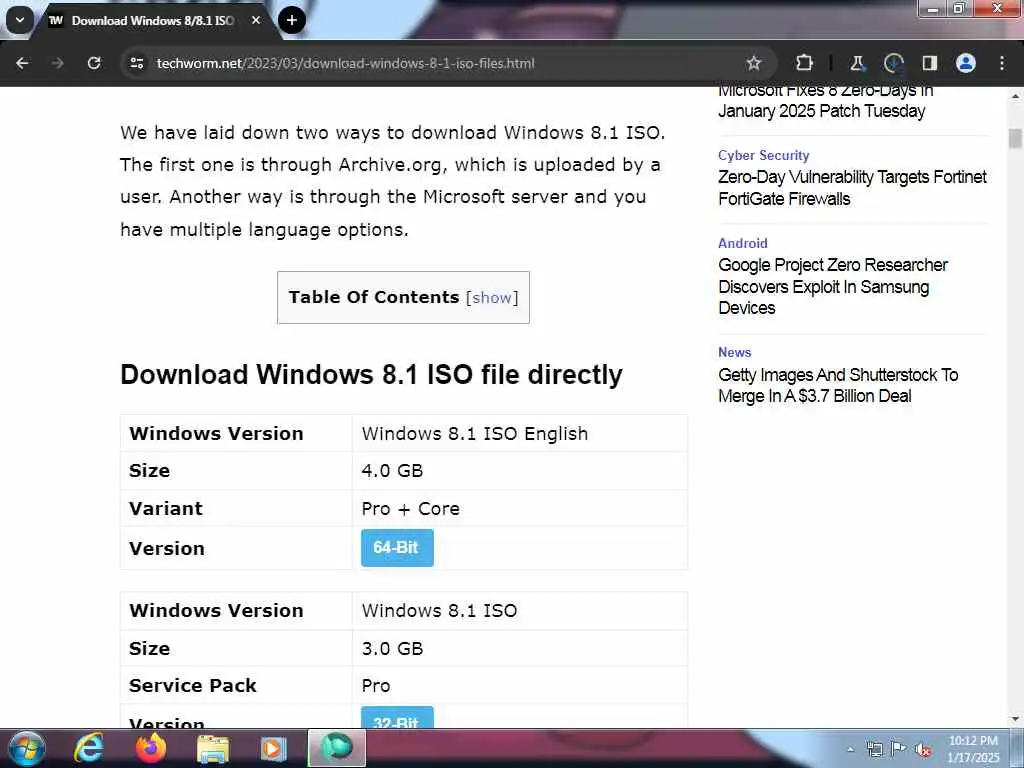Select the Download Windows 8/8.1 ISO tab
The width and height of the screenshot is (1024, 768).
[x=152, y=20]
